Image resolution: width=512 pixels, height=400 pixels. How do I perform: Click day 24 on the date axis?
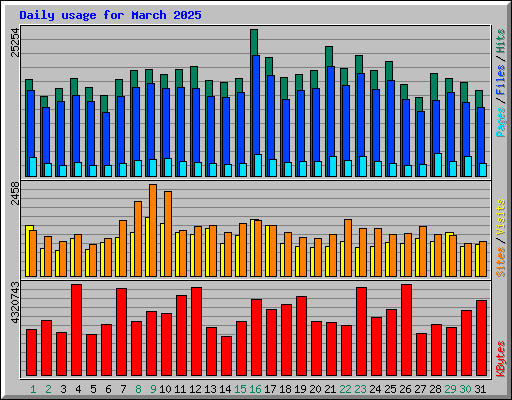click(375, 389)
